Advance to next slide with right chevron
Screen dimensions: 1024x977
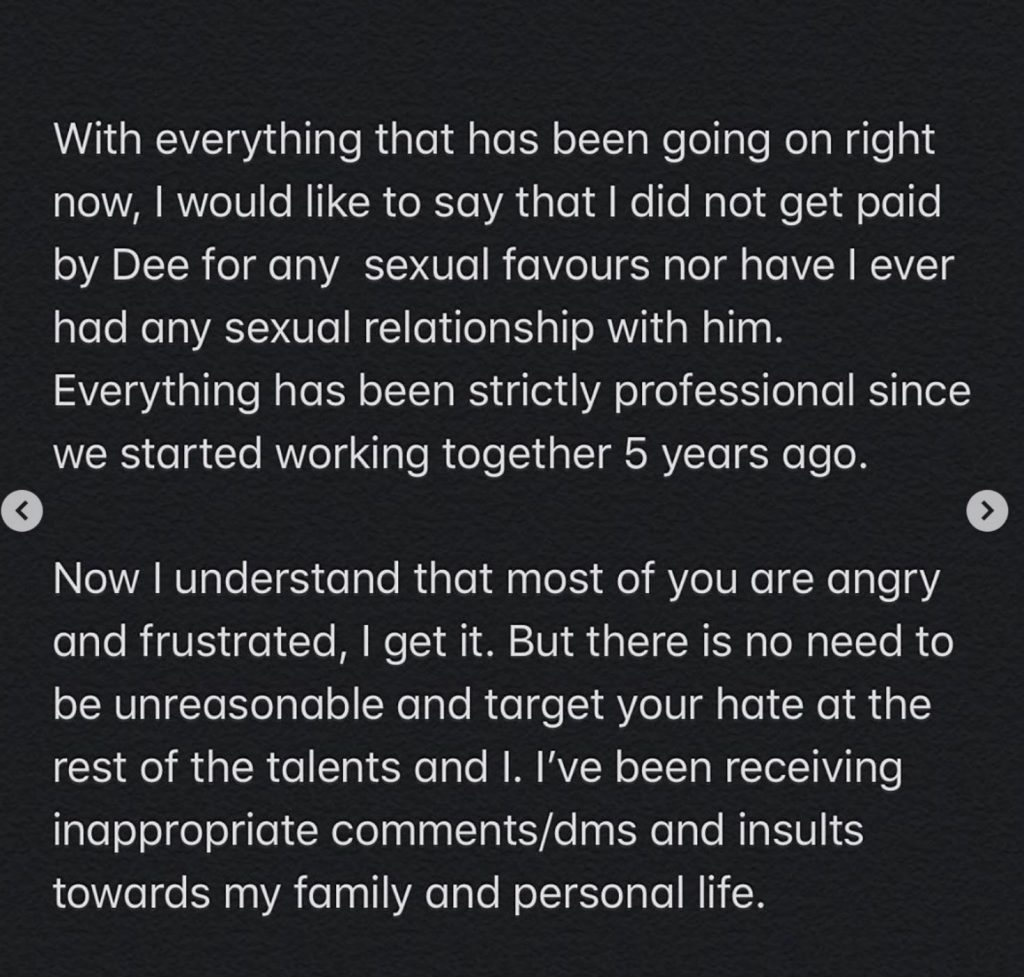[987, 510]
